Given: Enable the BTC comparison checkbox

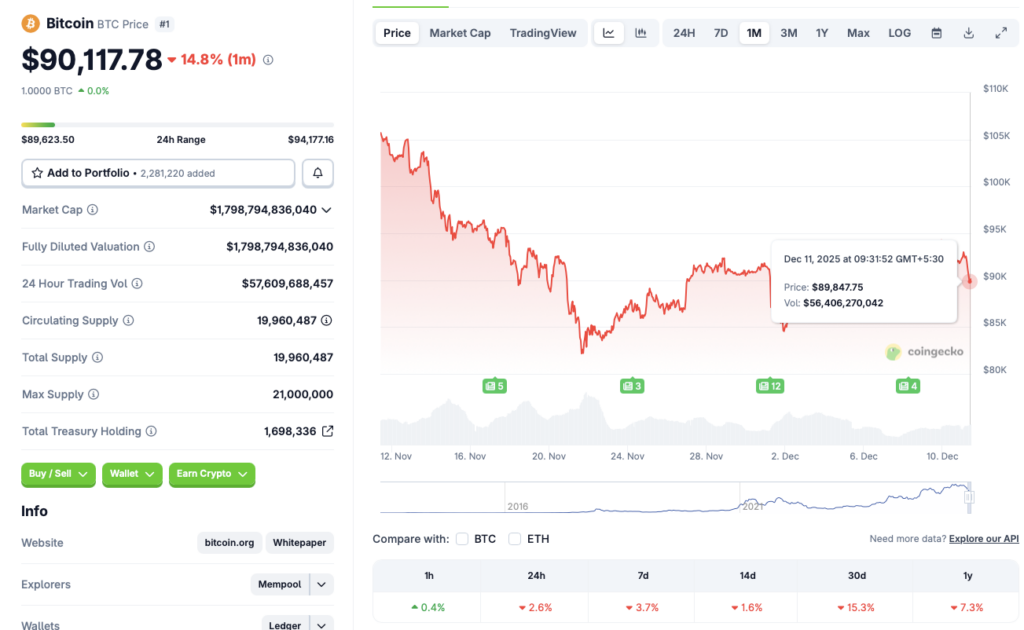Looking at the screenshot, I should click(462, 538).
